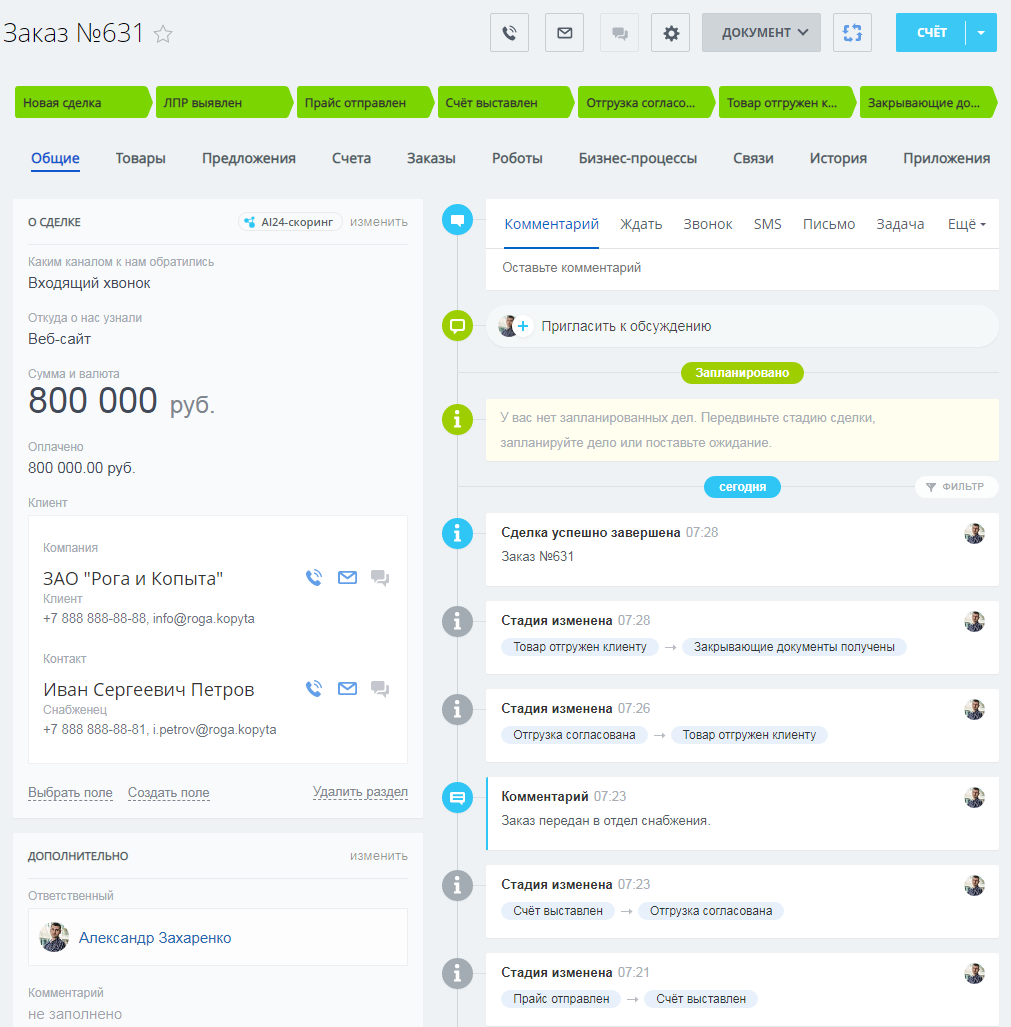Expand the Ещё menu in timeline

coord(966,224)
